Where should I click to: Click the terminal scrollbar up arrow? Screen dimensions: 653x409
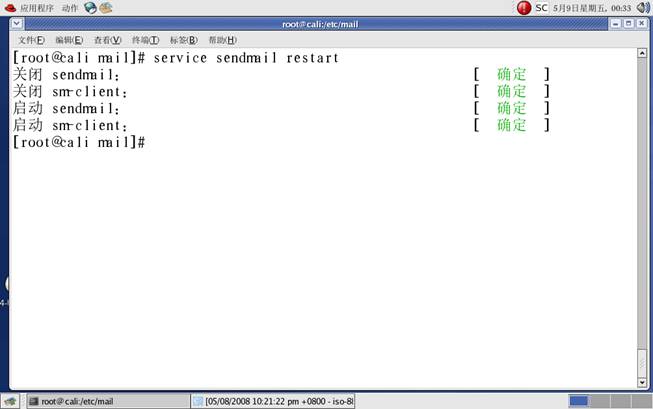coord(642,55)
